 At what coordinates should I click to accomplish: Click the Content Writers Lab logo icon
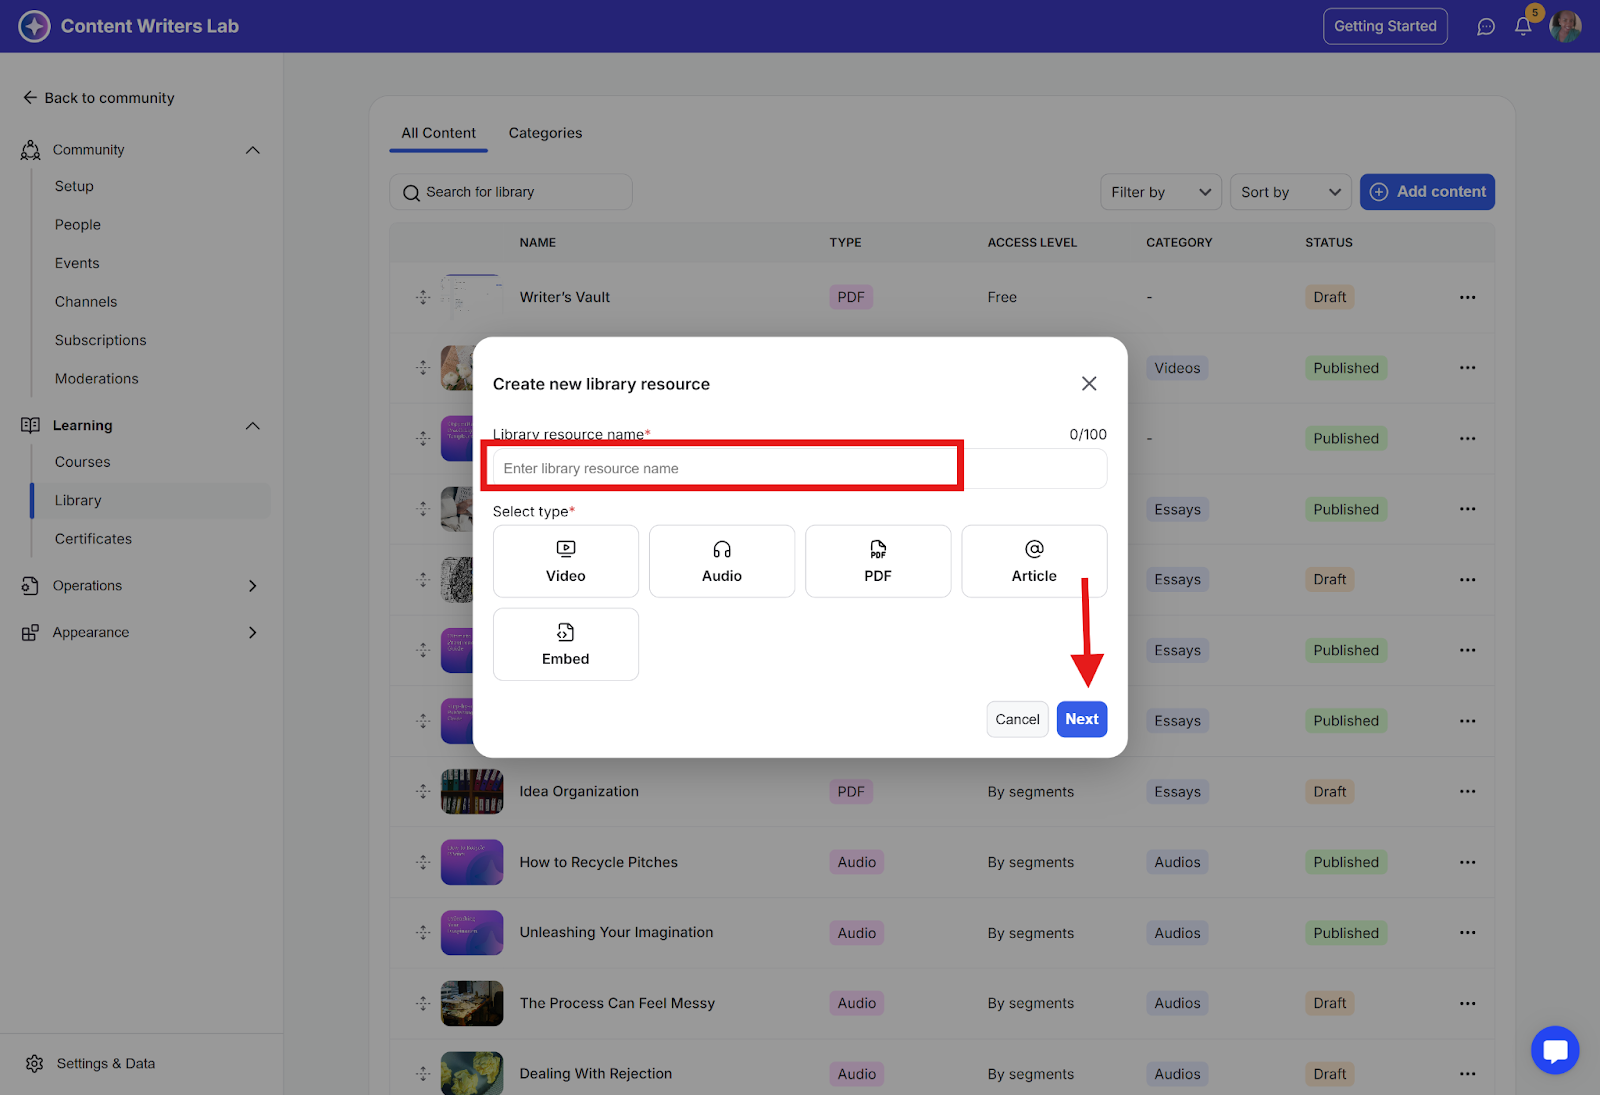[x=34, y=26]
